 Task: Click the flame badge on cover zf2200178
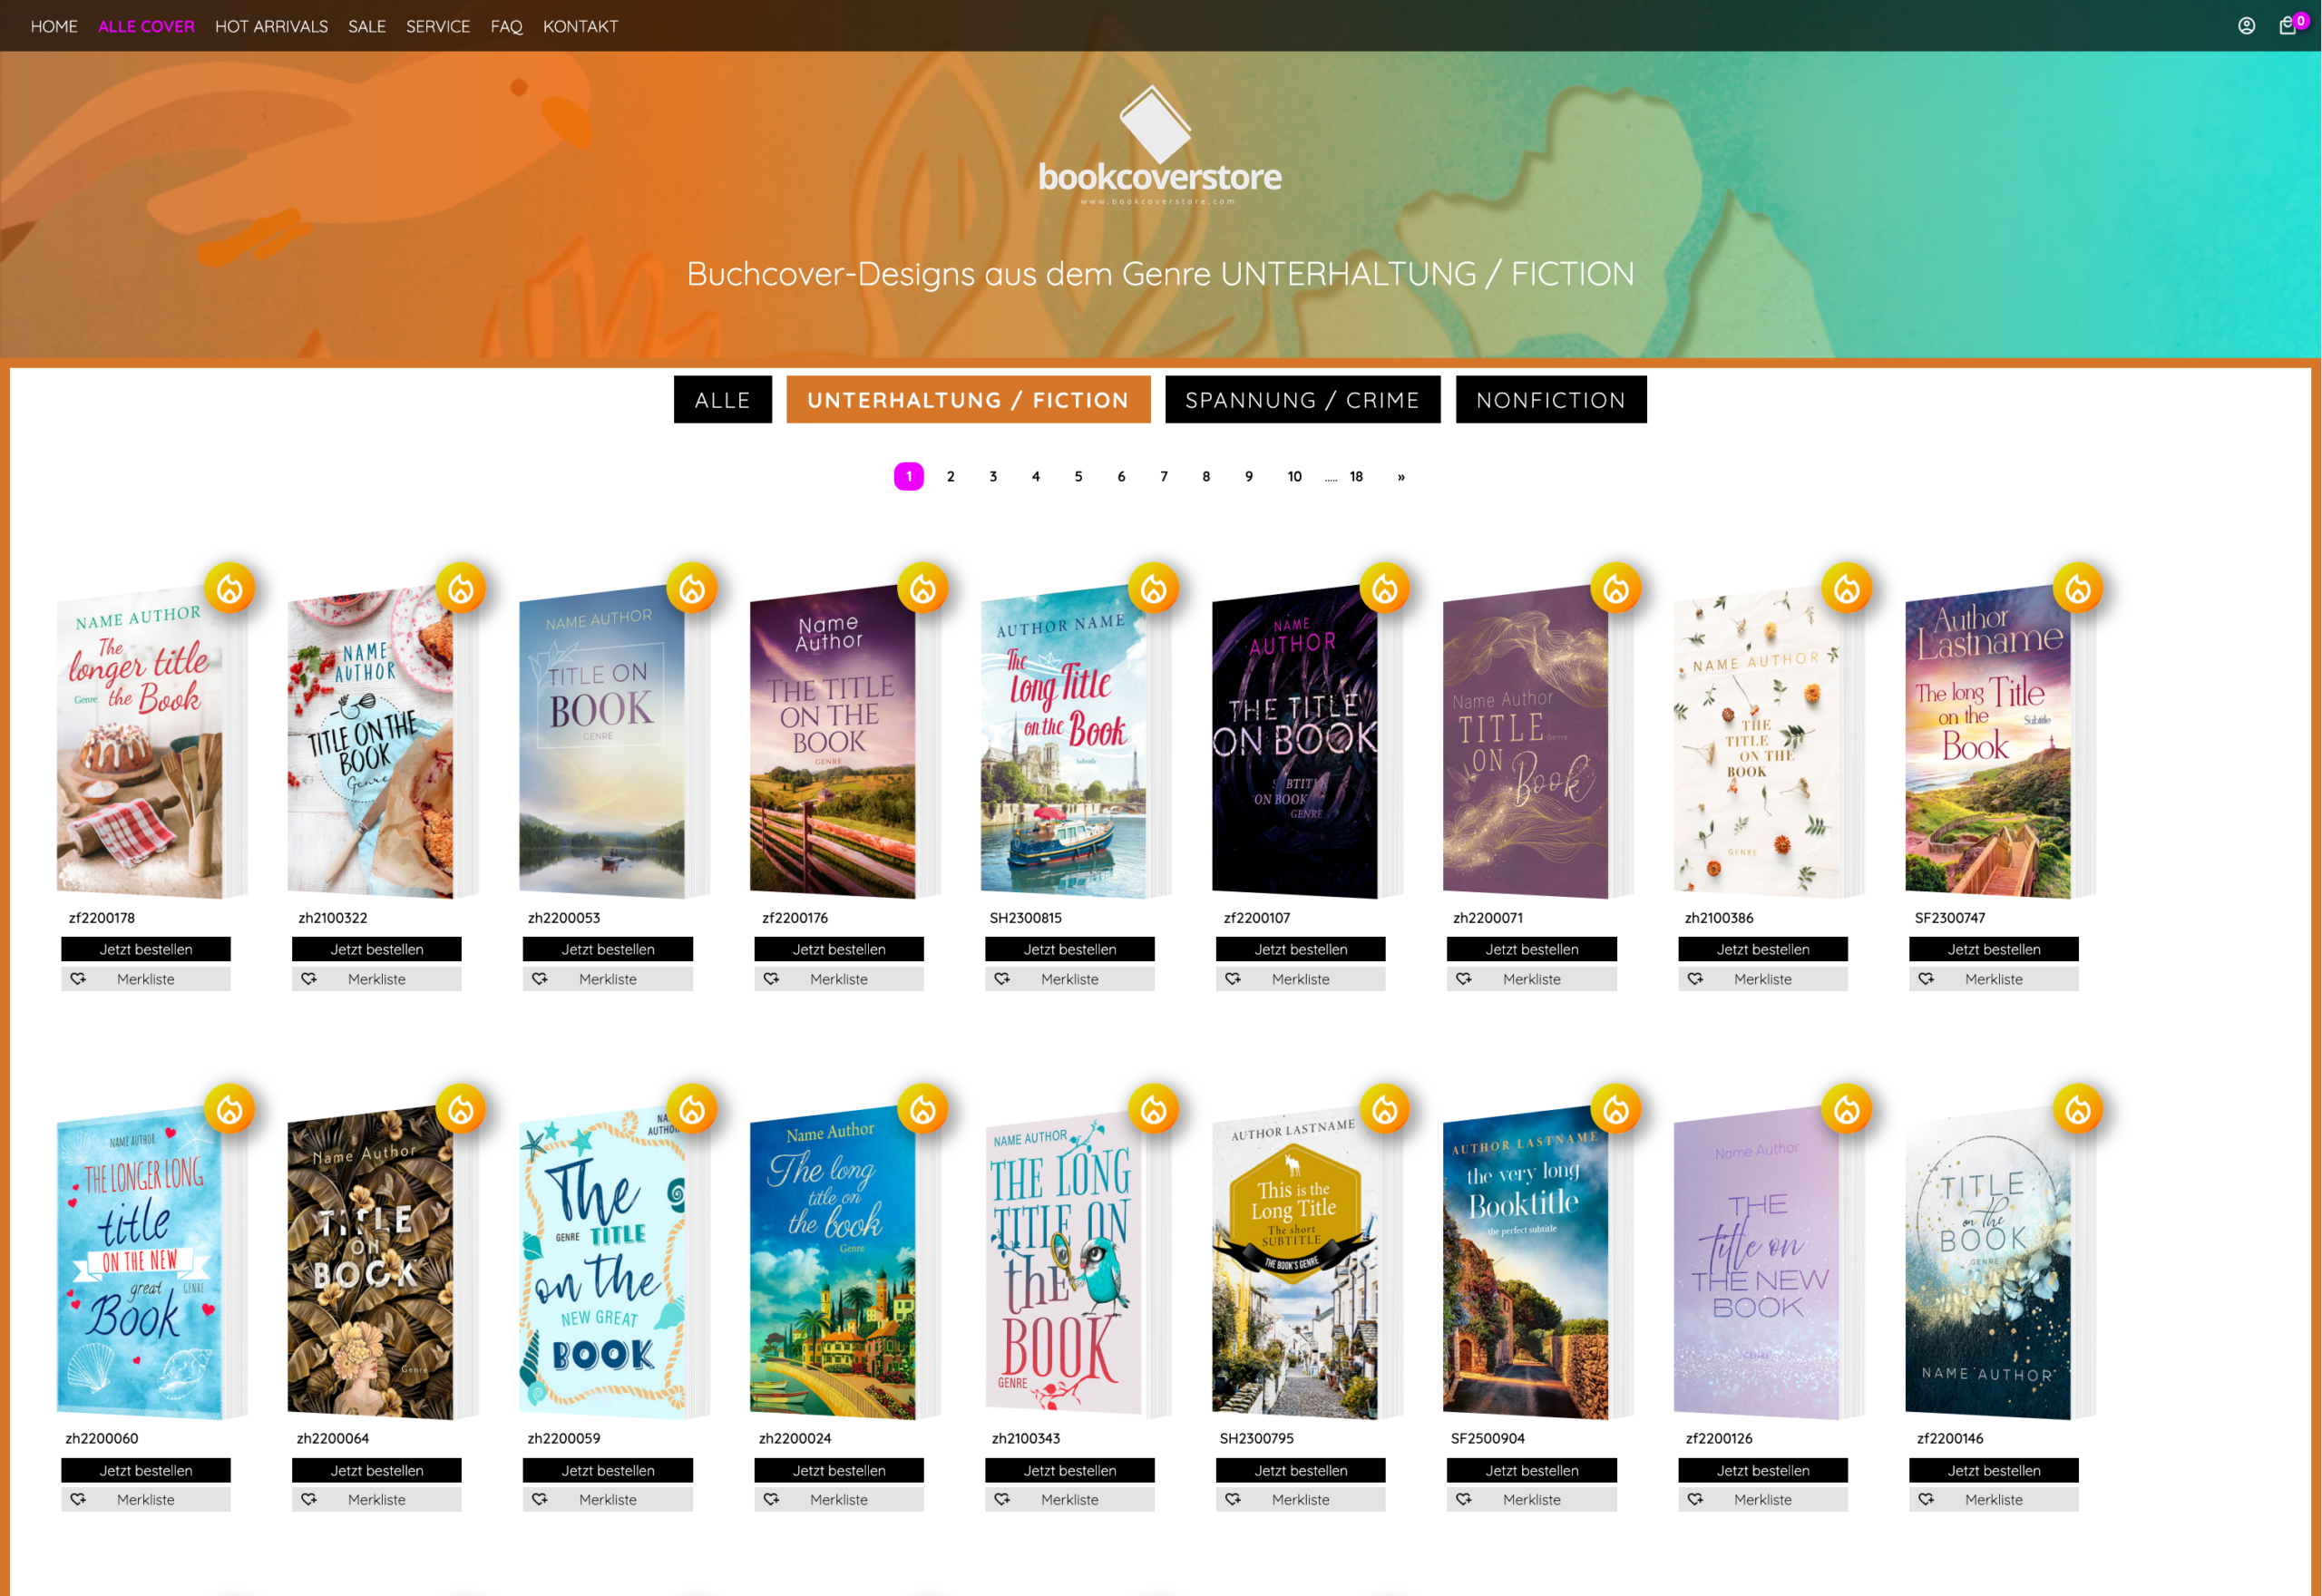coord(230,589)
